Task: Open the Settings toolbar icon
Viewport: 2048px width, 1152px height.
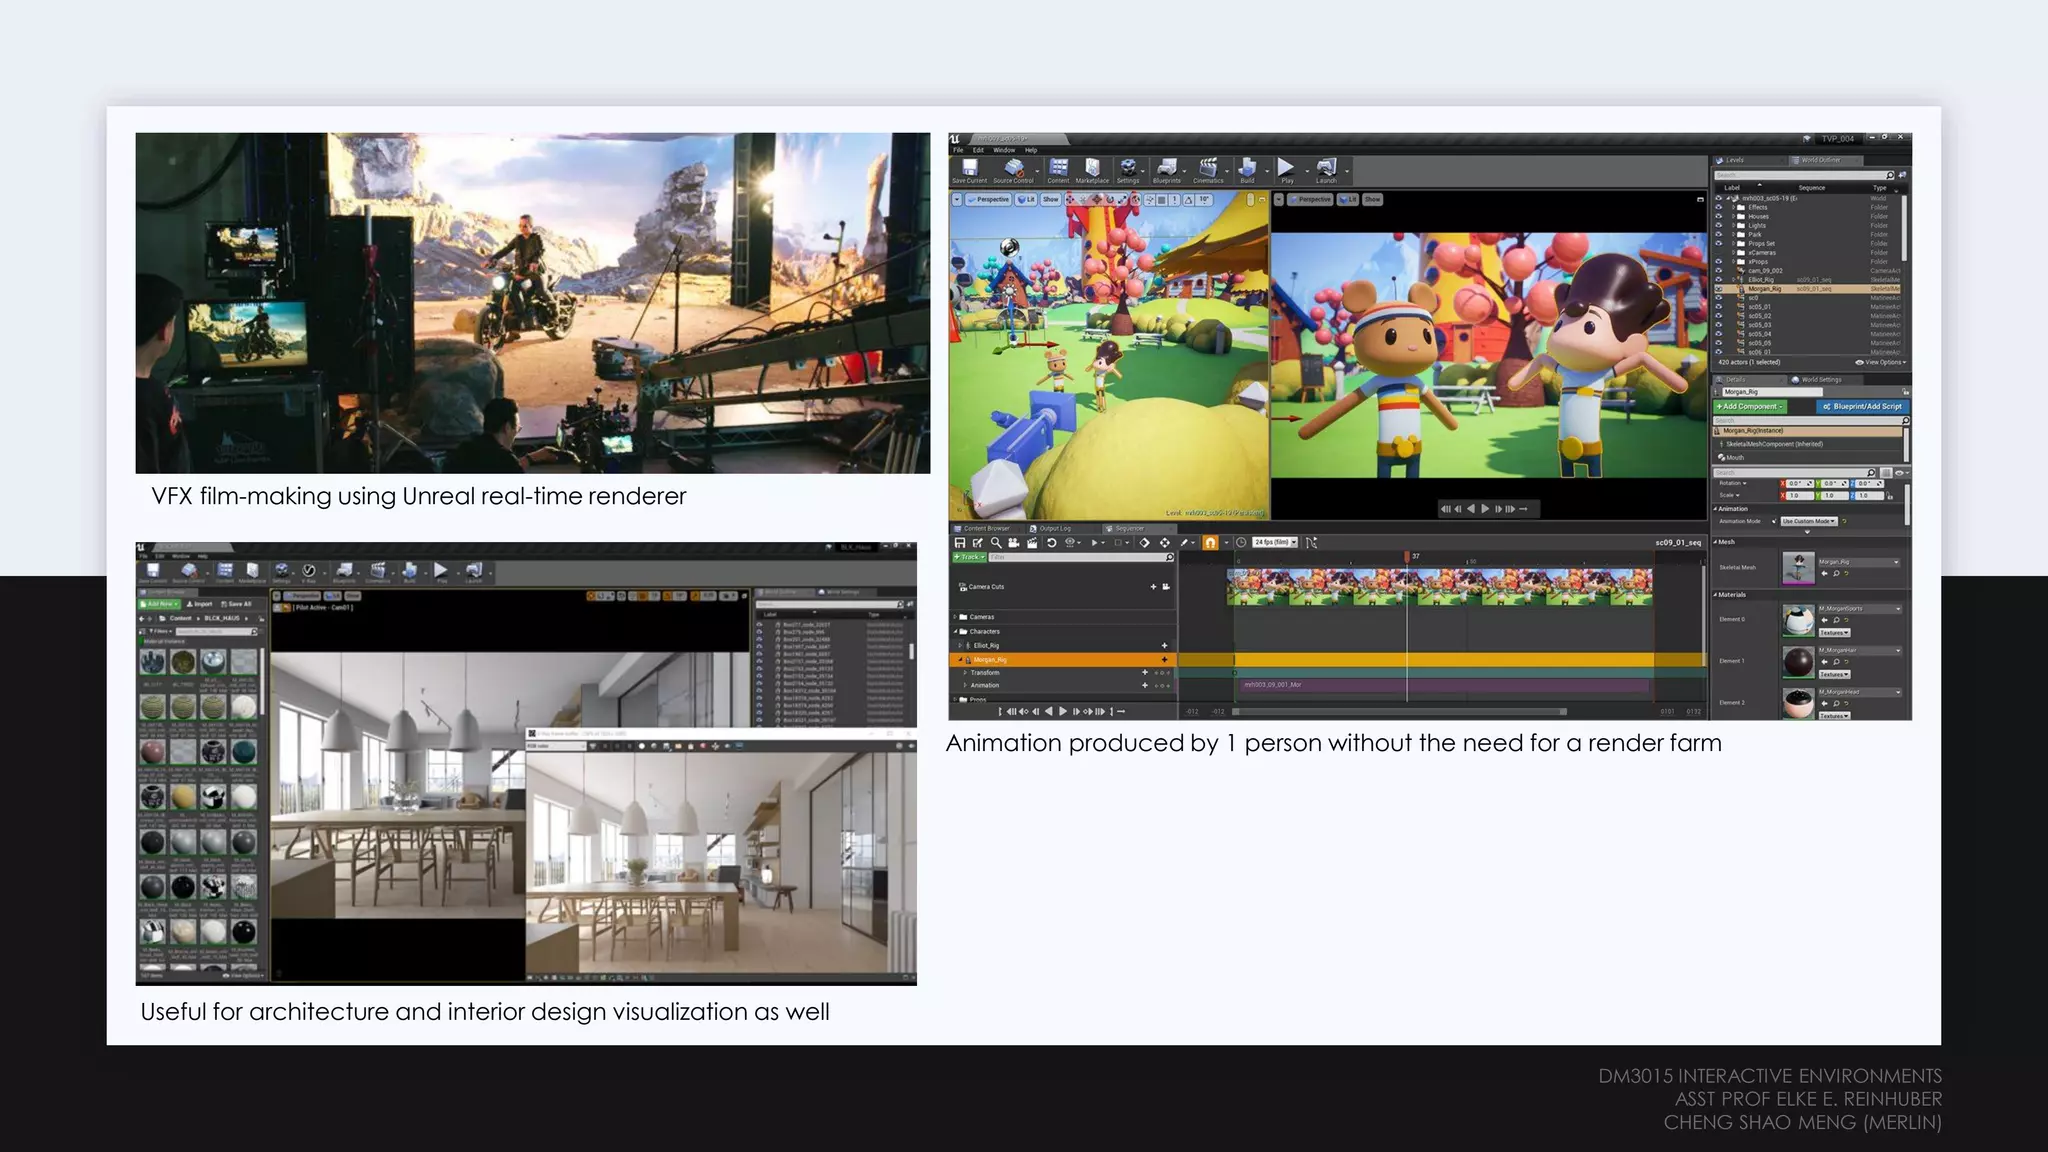Action: click(1128, 170)
